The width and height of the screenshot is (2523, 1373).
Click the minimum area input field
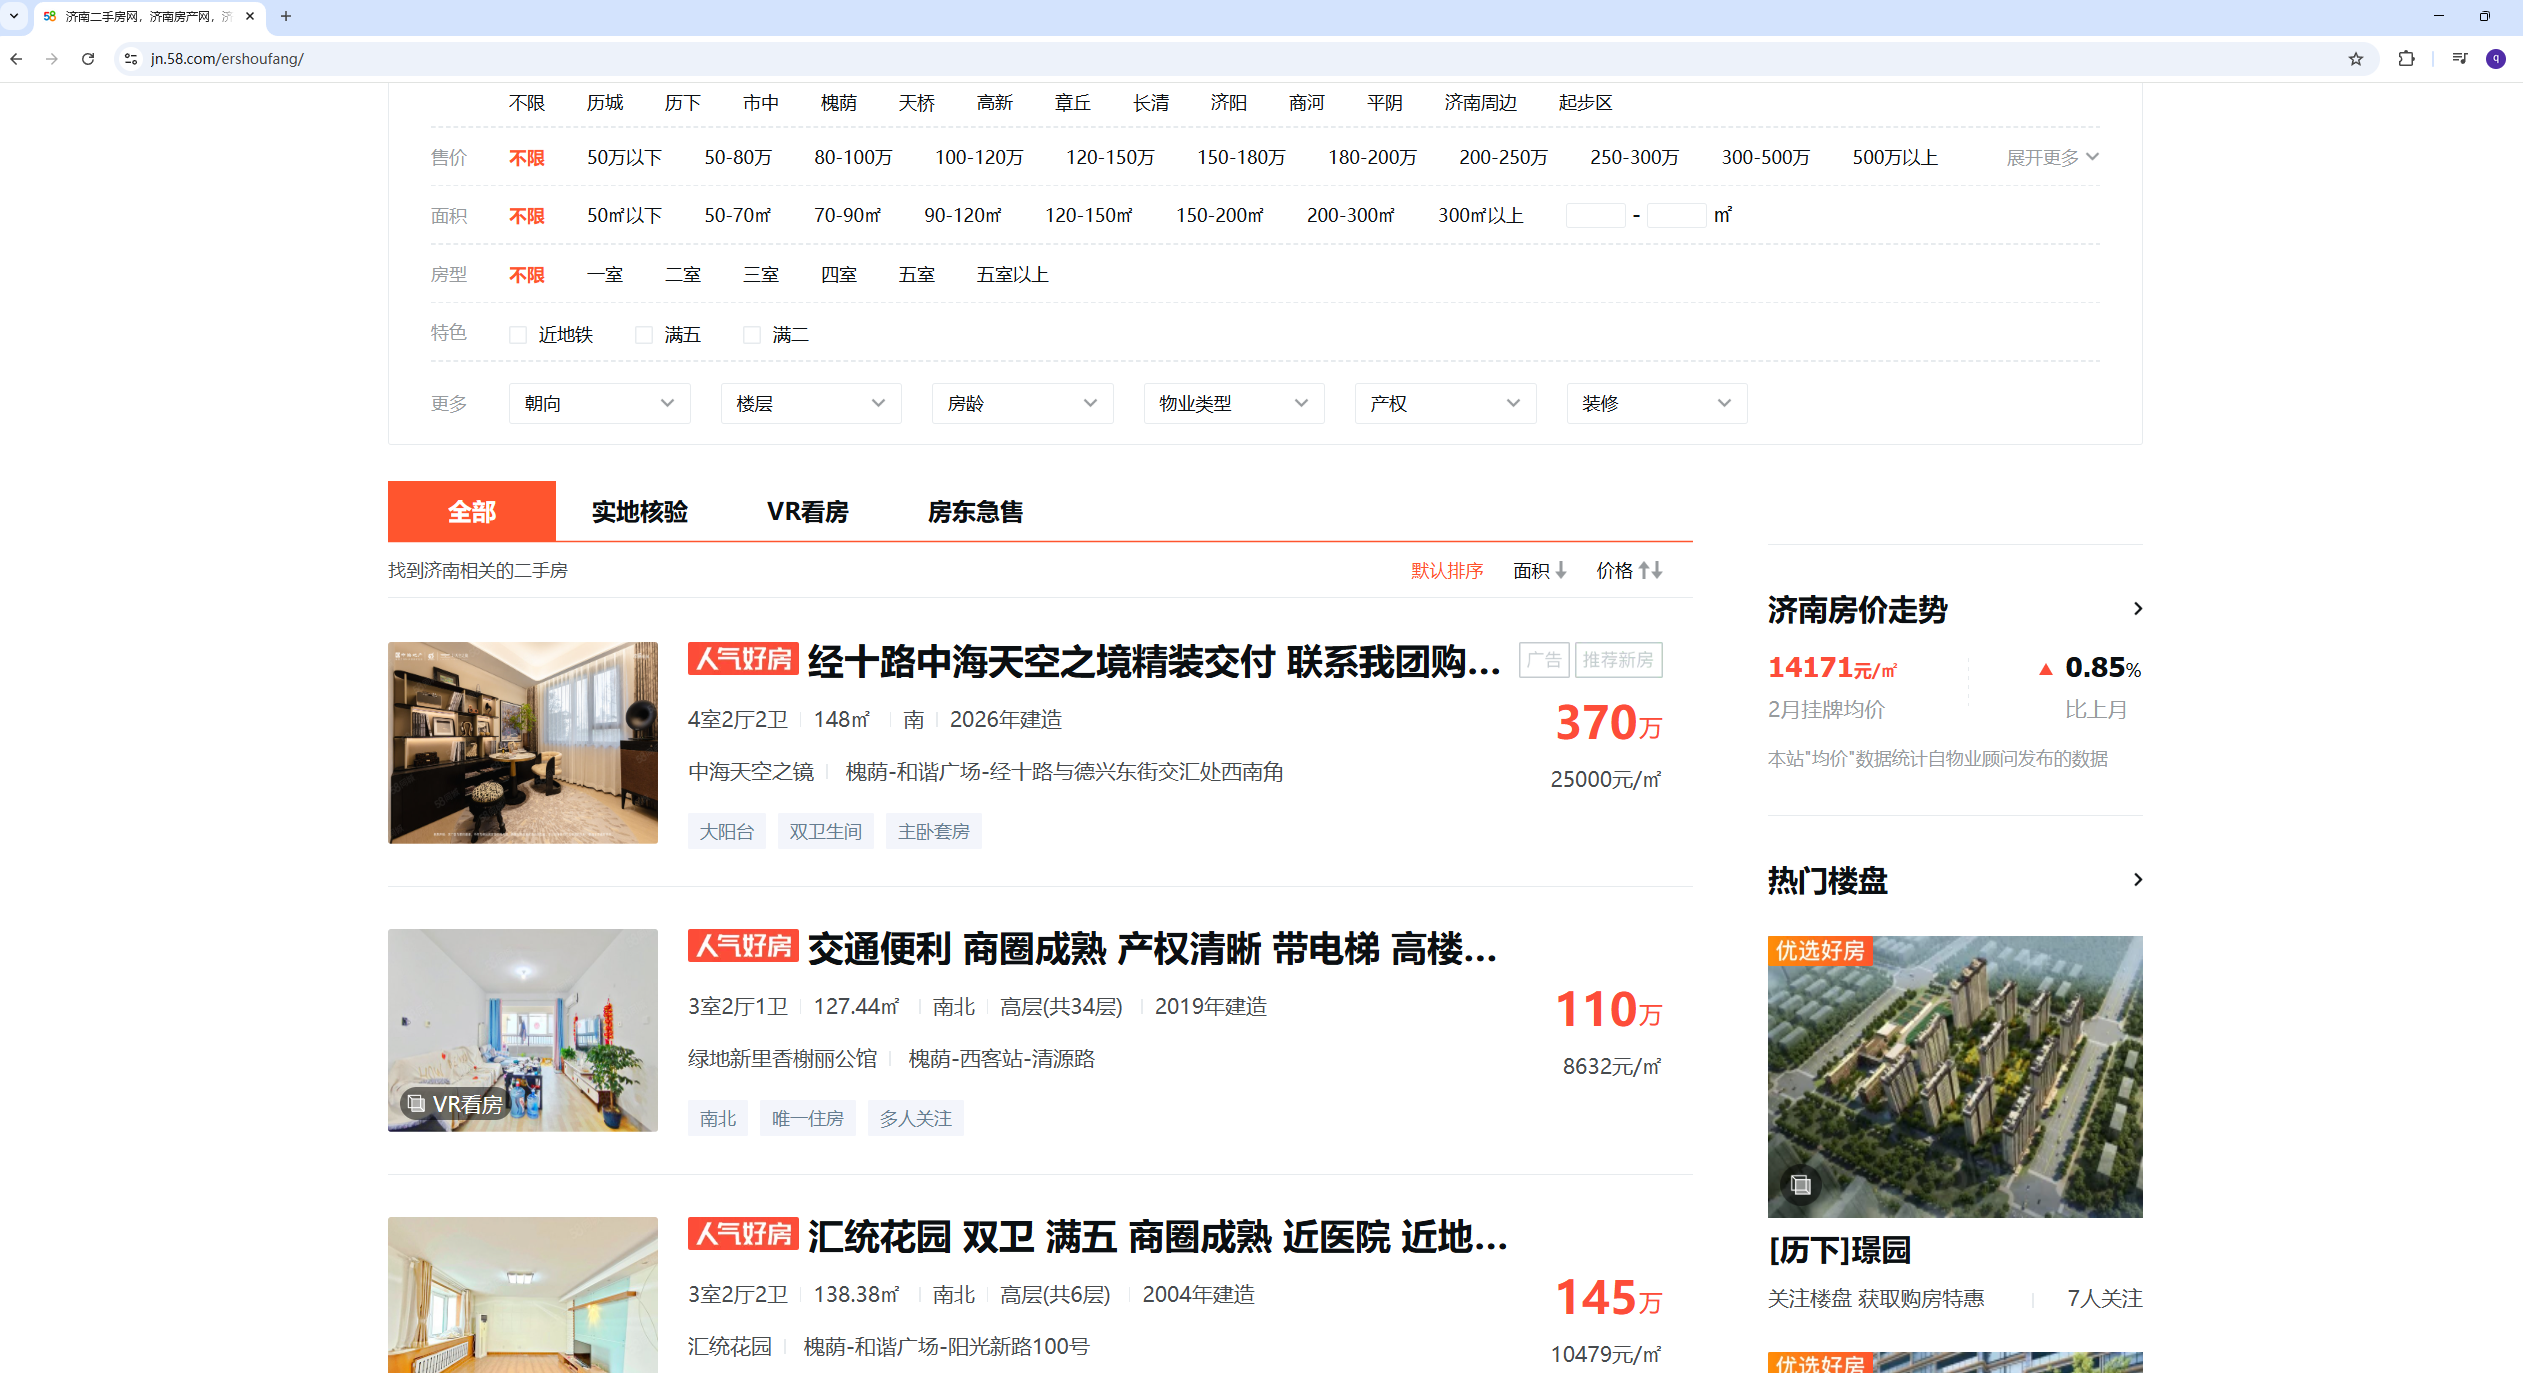coord(1594,216)
